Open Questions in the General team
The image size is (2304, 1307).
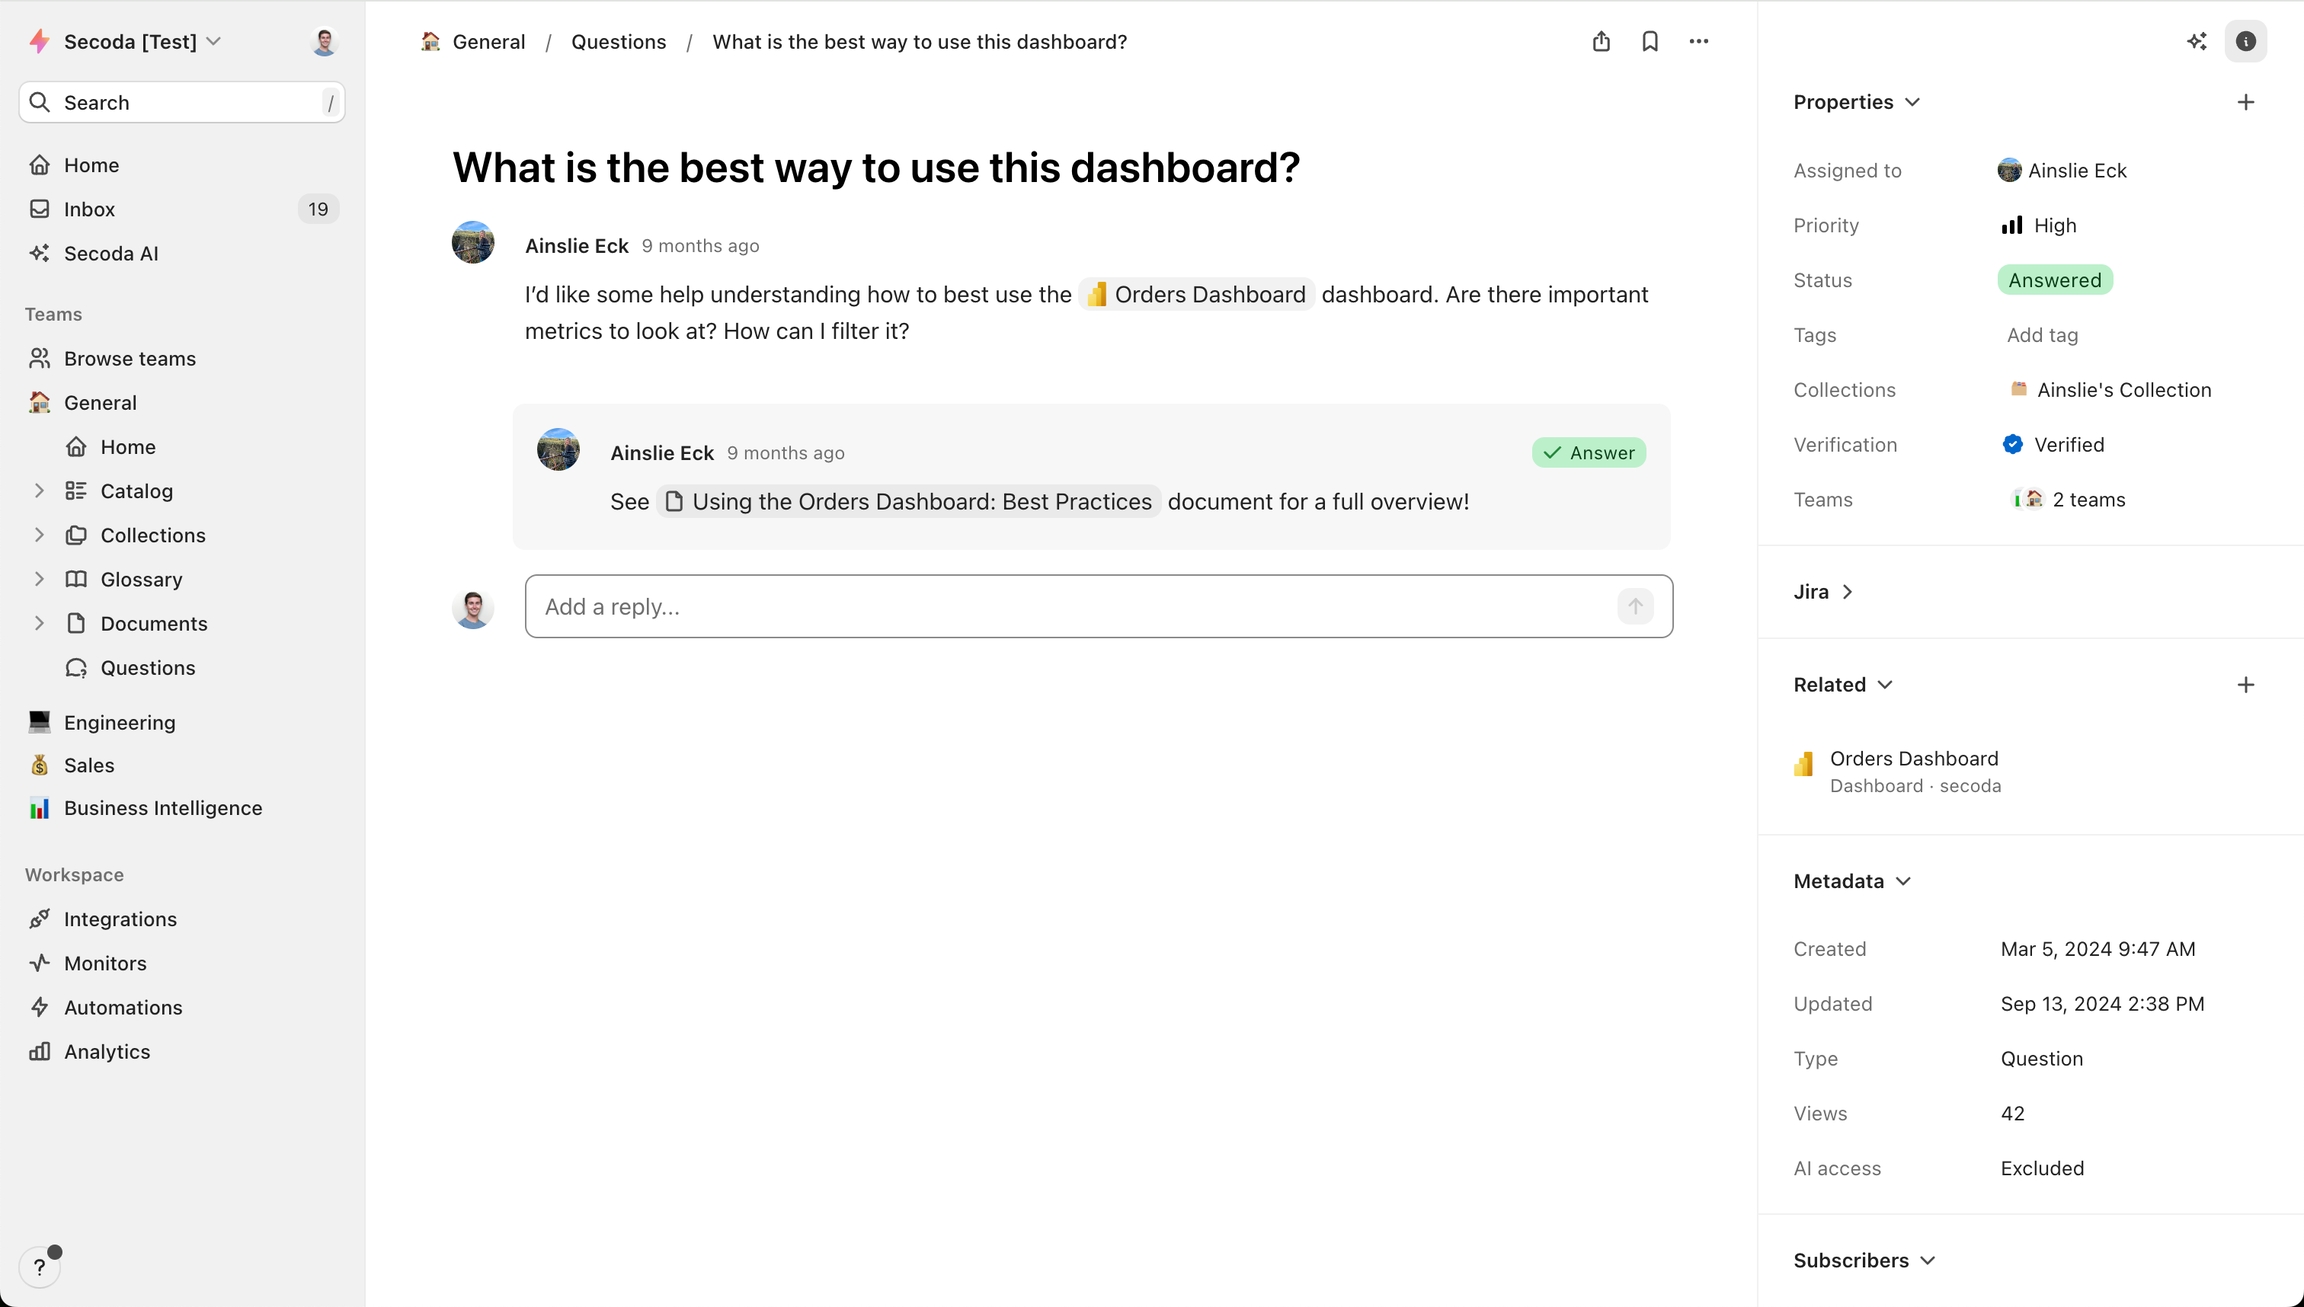coord(147,668)
